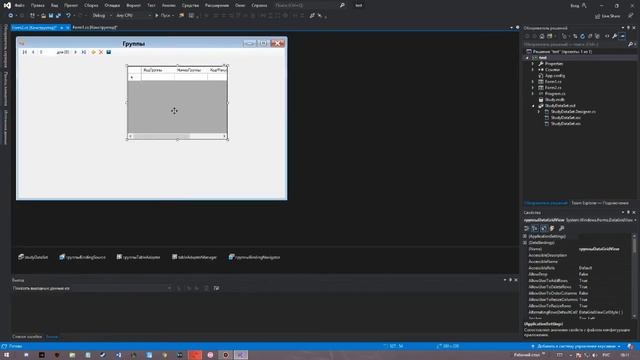This screenshot has width=640, height=360.
Task: Click the yellow Add New navigator icon
Action: [x=93, y=52]
